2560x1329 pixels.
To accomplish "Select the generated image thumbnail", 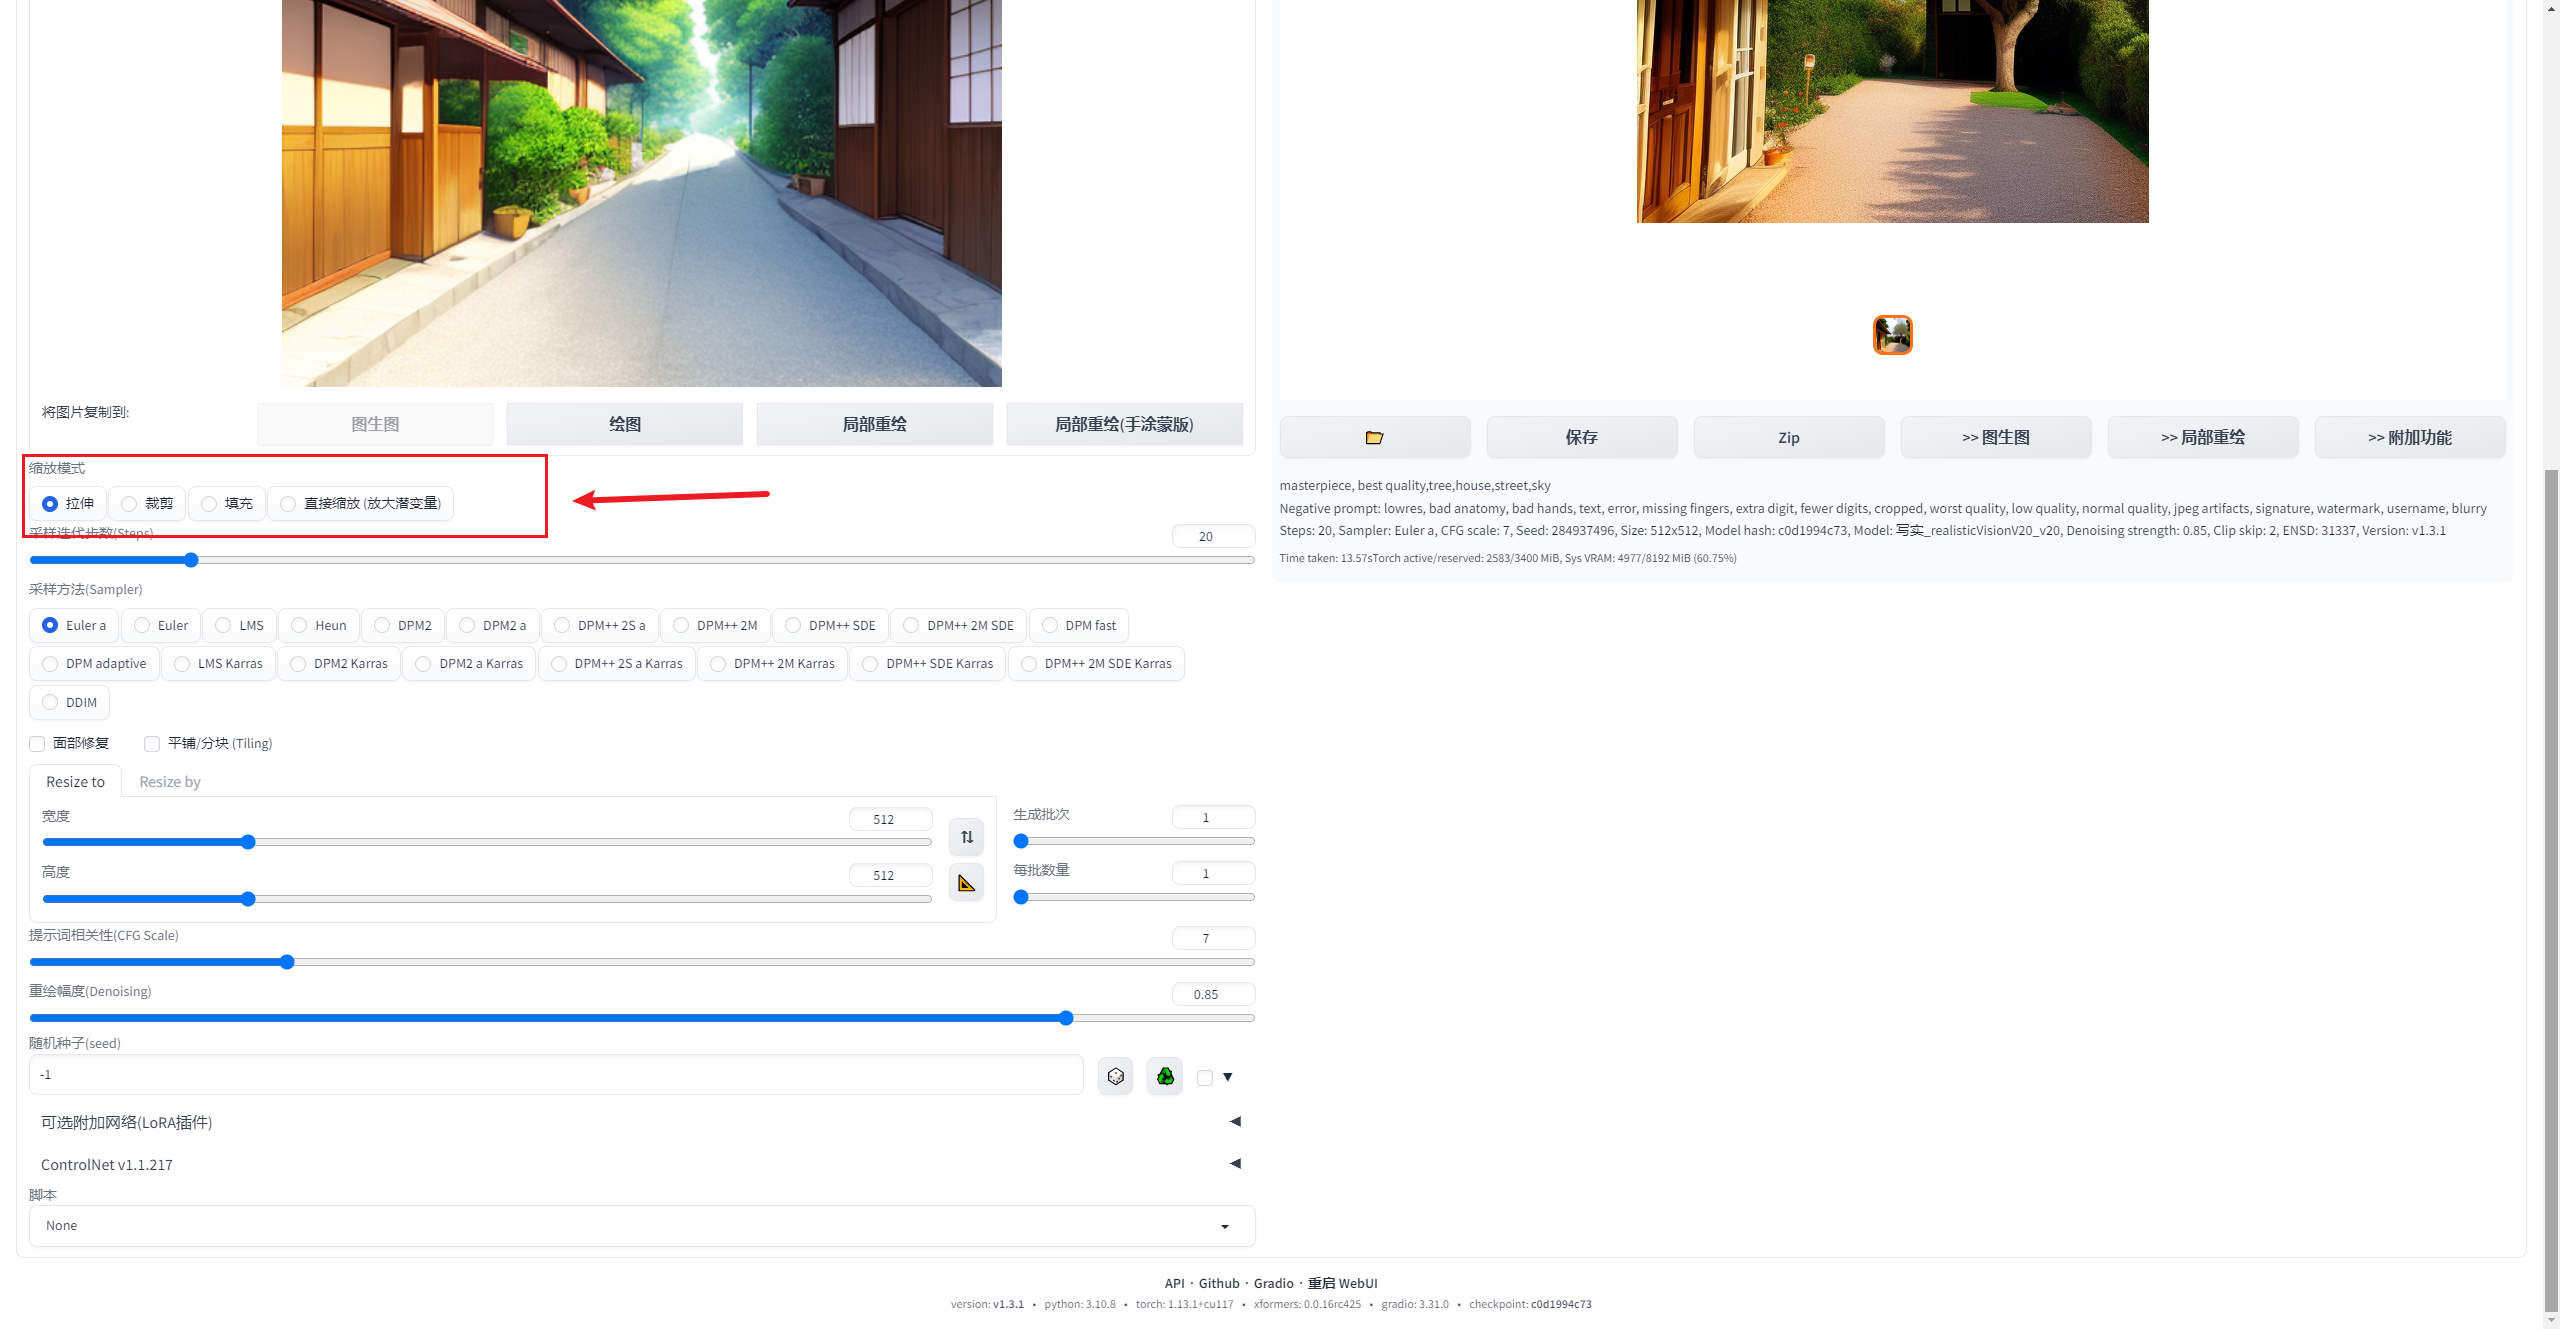I will [1892, 335].
